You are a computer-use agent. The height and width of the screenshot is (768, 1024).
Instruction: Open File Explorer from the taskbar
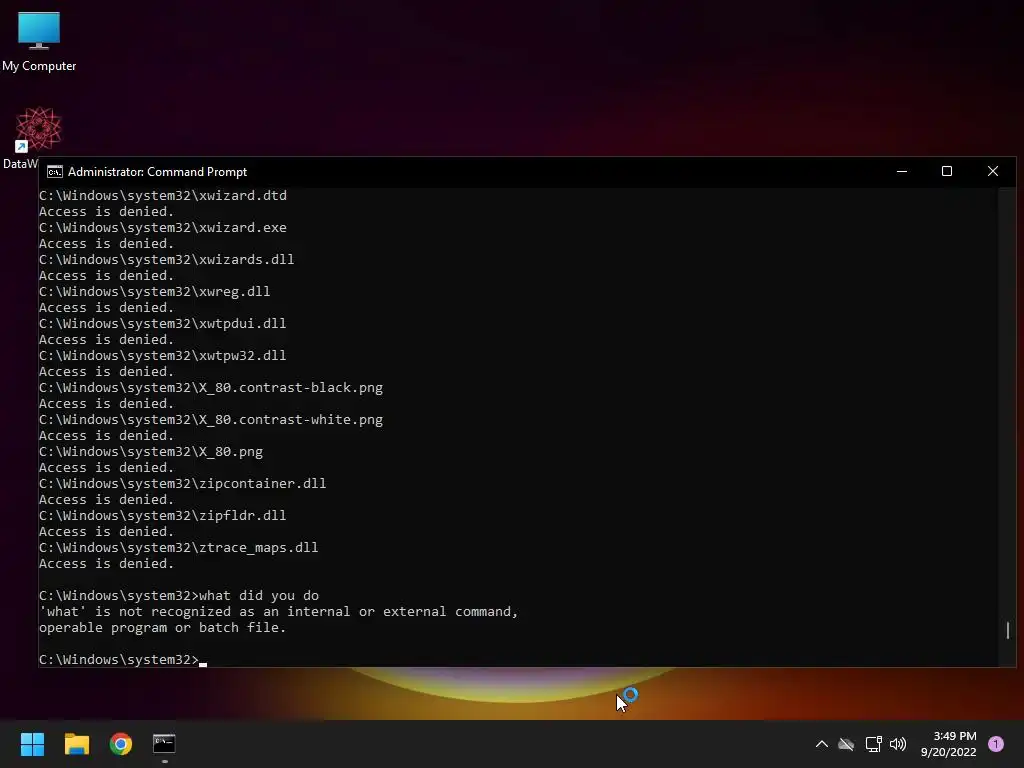click(76, 744)
